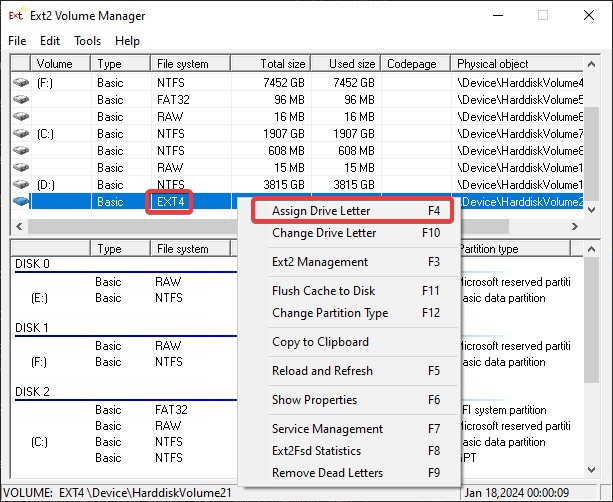Open the File menu
613x502 pixels.
pos(17,41)
